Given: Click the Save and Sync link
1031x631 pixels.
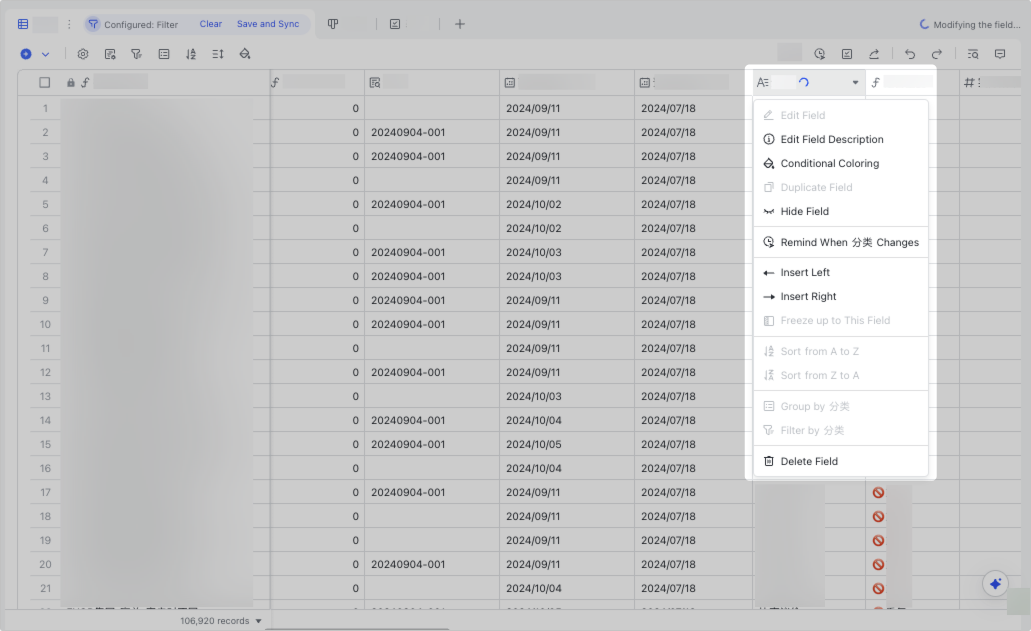Looking at the screenshot, I should 268,24.
